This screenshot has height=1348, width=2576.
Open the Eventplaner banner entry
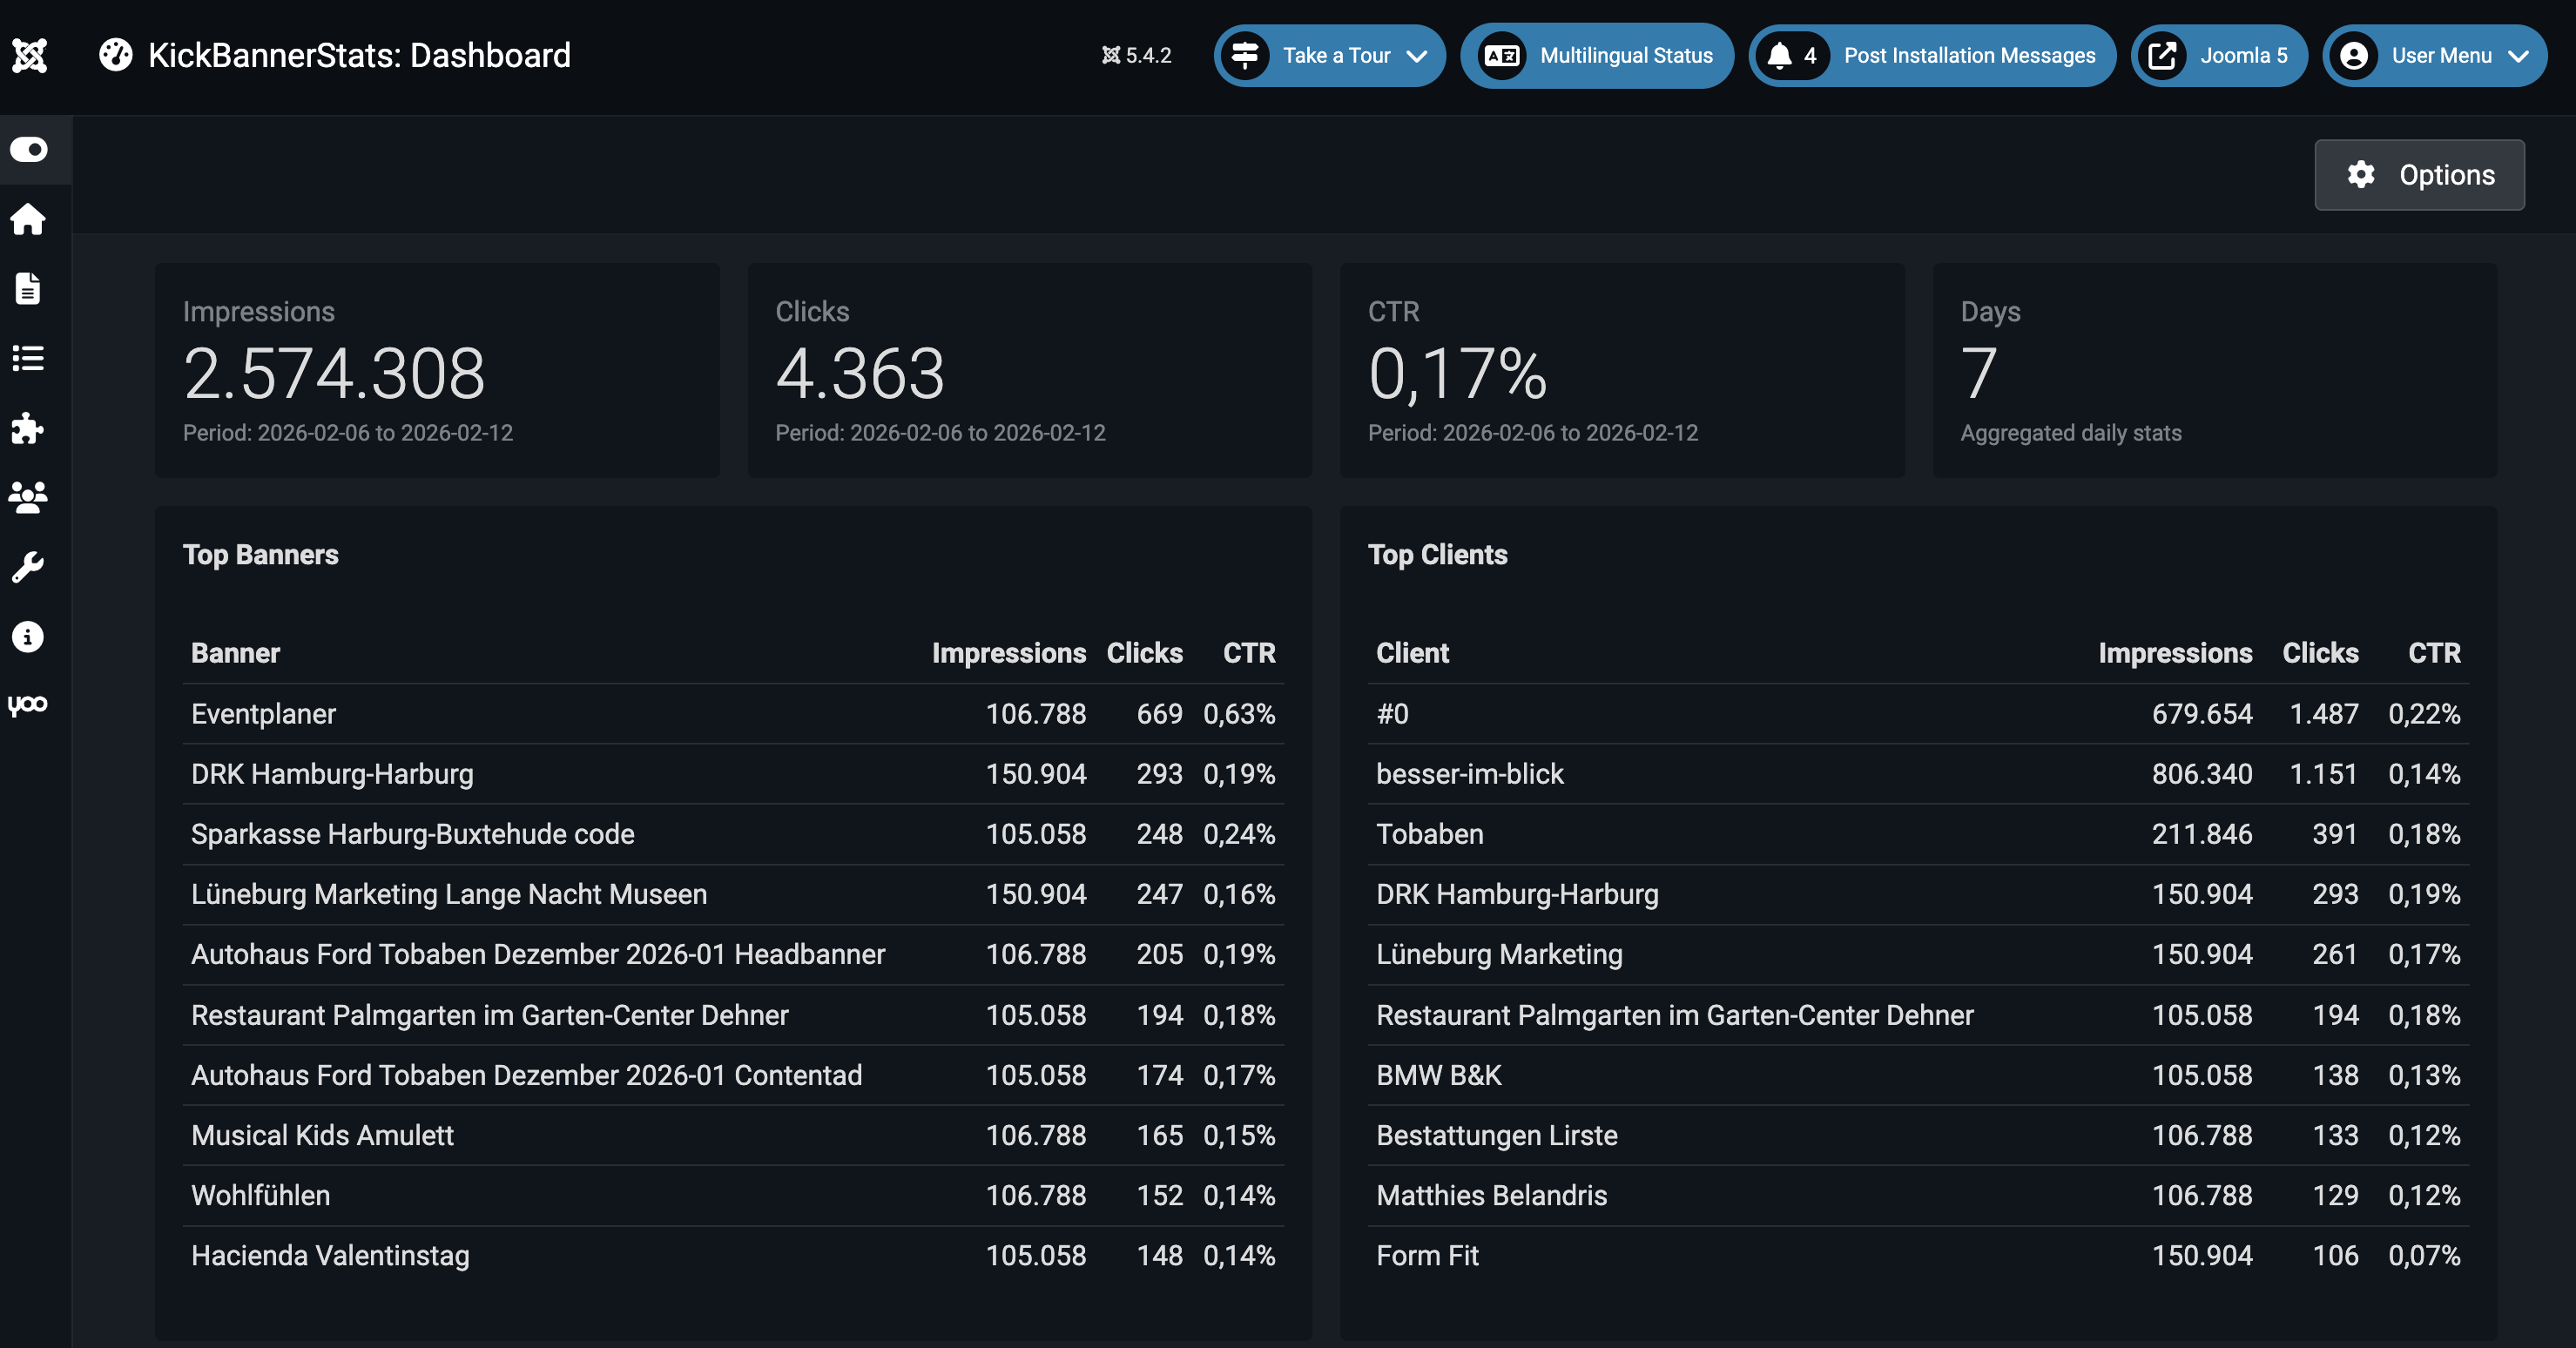tap(264, 713)
